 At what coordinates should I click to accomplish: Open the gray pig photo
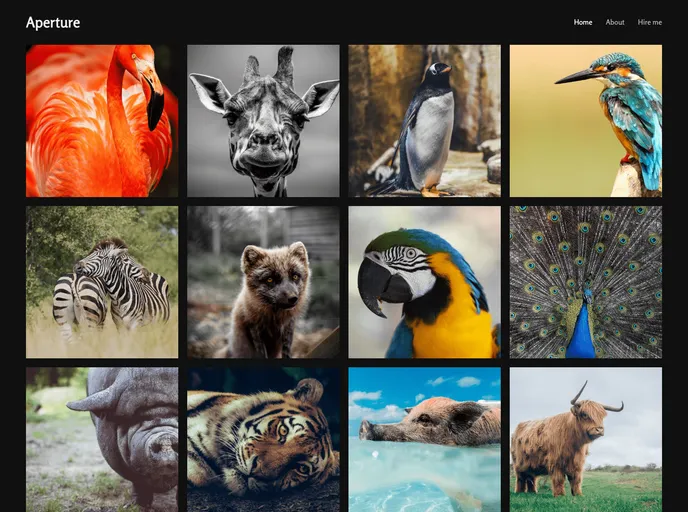101,439
